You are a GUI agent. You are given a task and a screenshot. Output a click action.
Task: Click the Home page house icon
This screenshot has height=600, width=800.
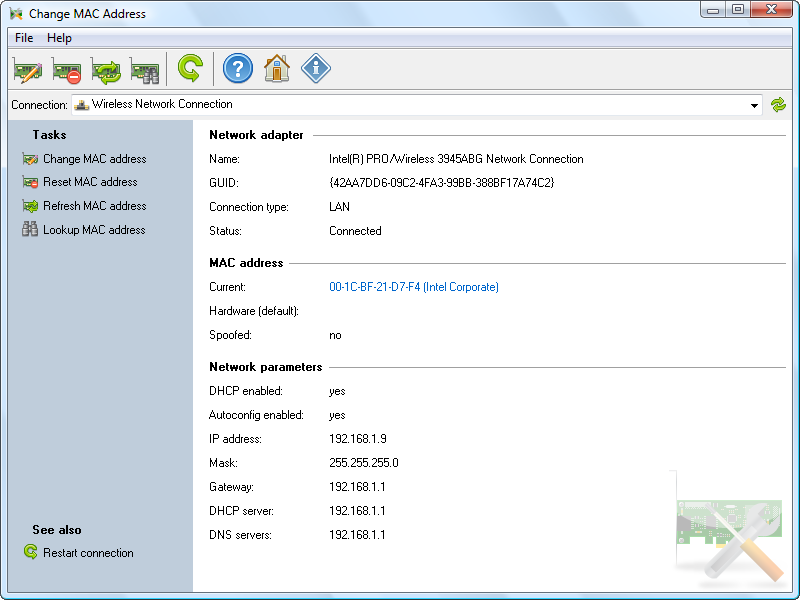pos(277,69)
